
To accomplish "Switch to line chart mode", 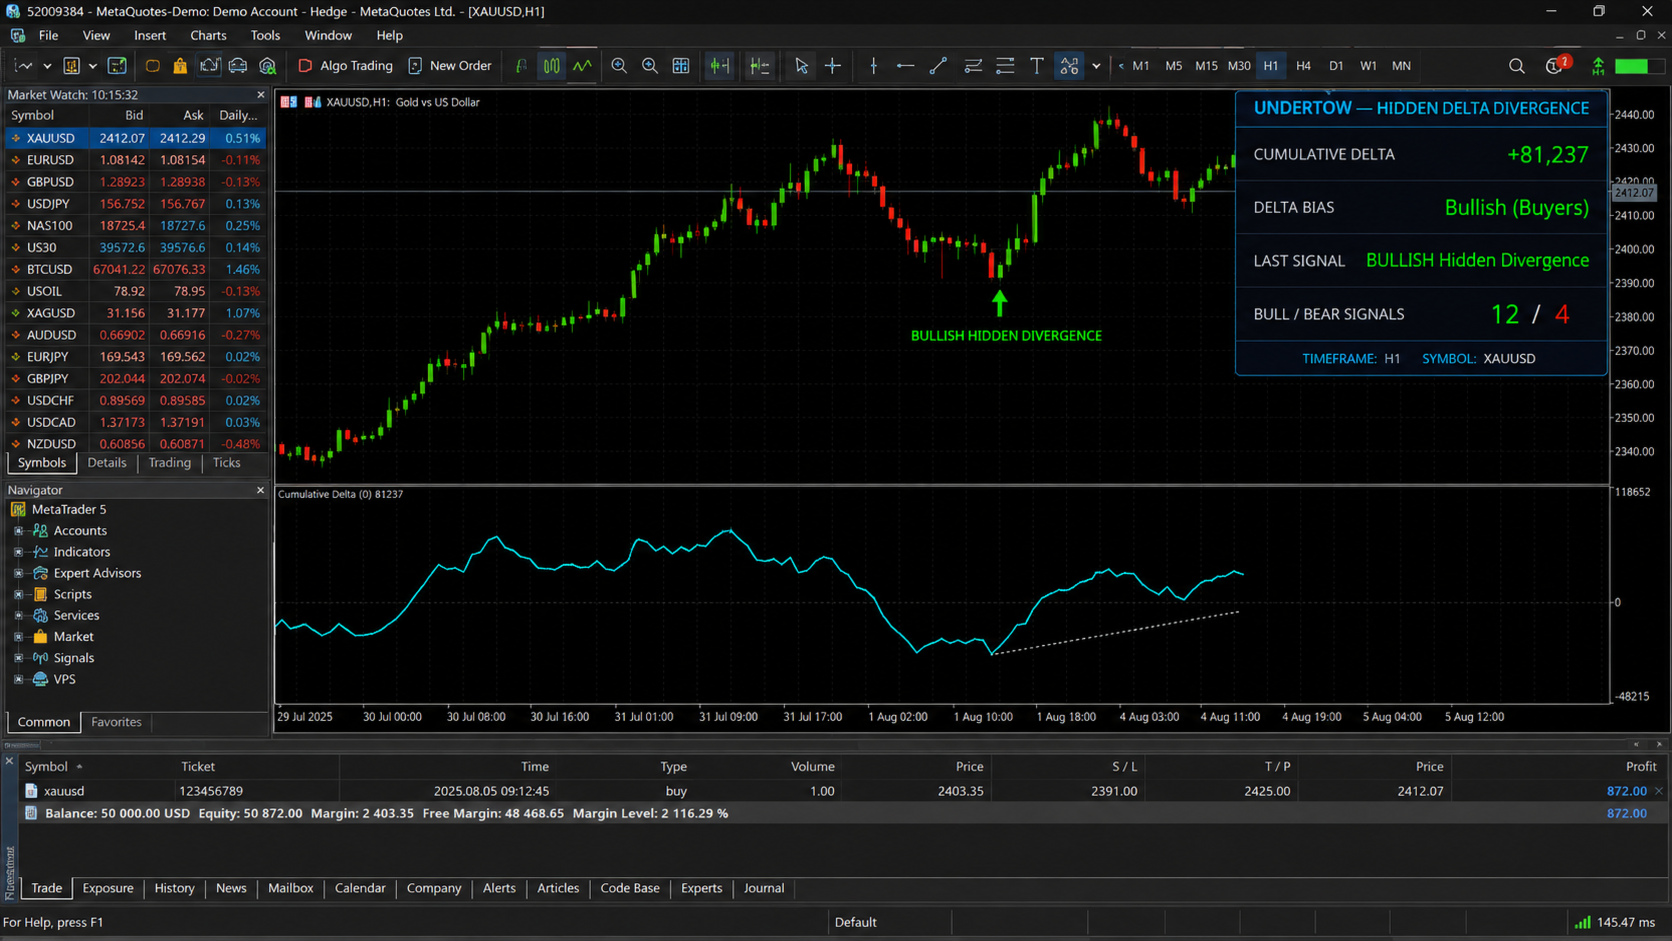I will [x=583, y=66].
